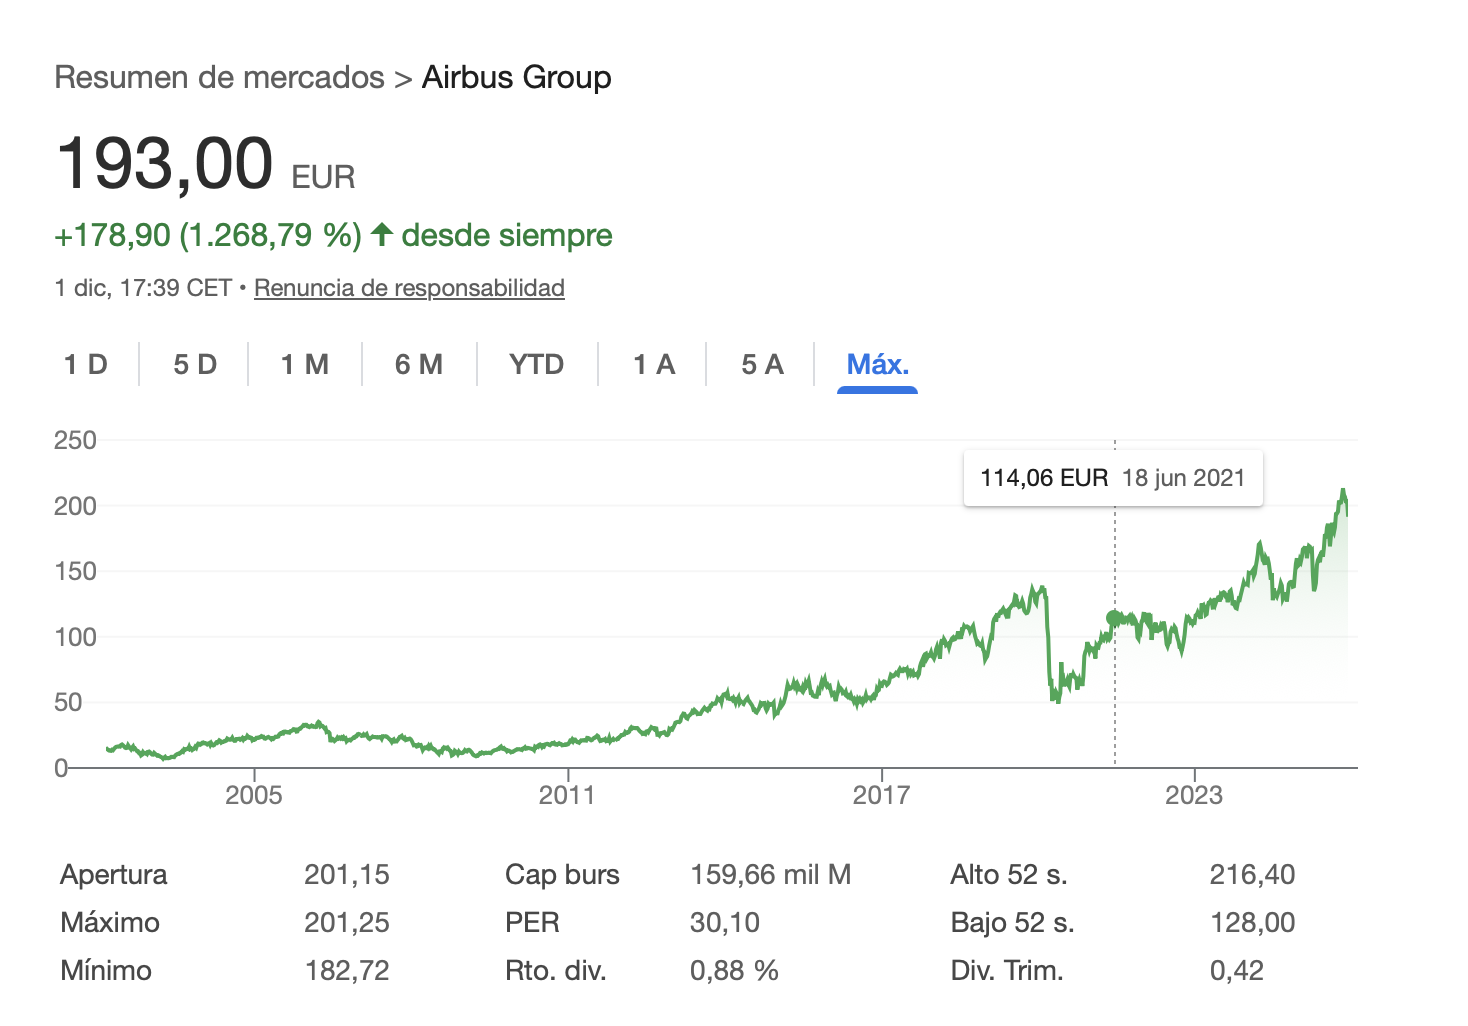Select the 1 A range tab

654,365
